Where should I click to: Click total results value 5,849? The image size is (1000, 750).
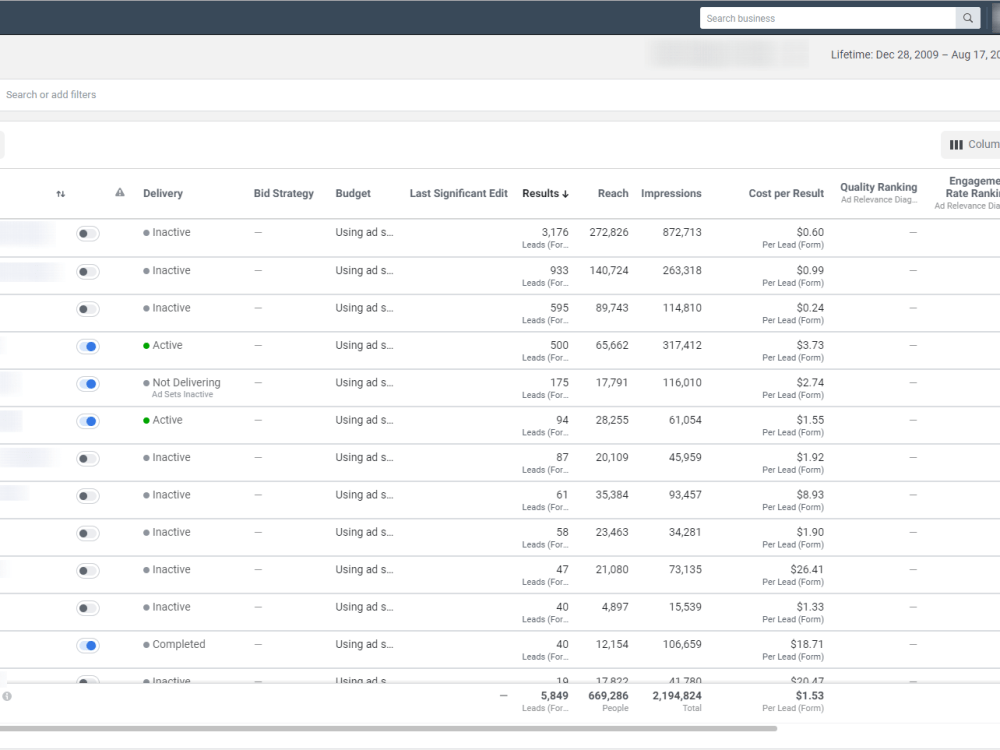click(x=554, y=696)
